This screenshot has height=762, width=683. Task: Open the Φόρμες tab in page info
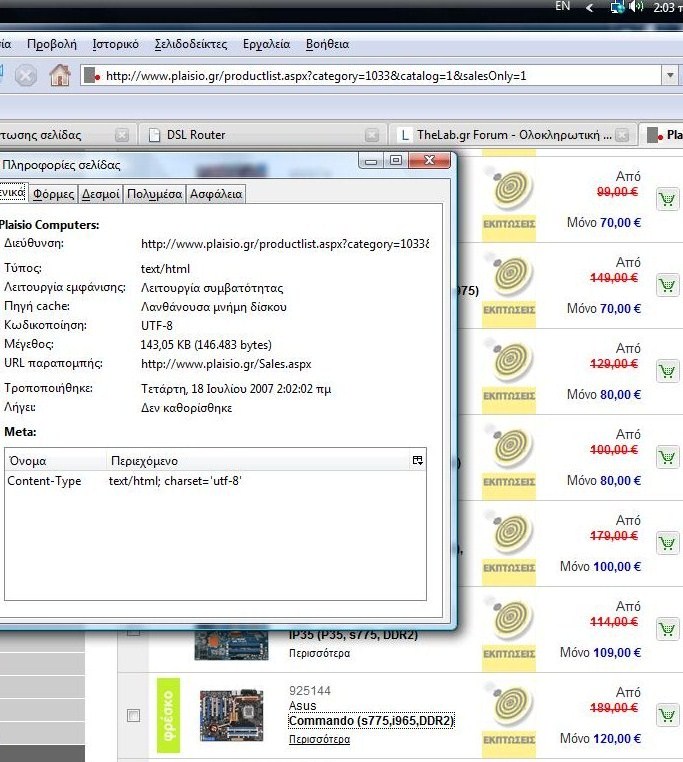tap(53, 194)
